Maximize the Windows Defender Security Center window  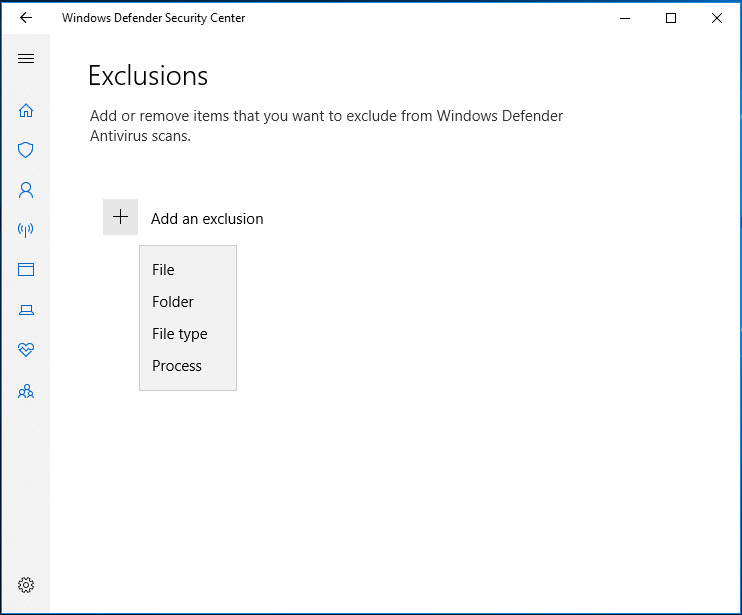(671, 18)
